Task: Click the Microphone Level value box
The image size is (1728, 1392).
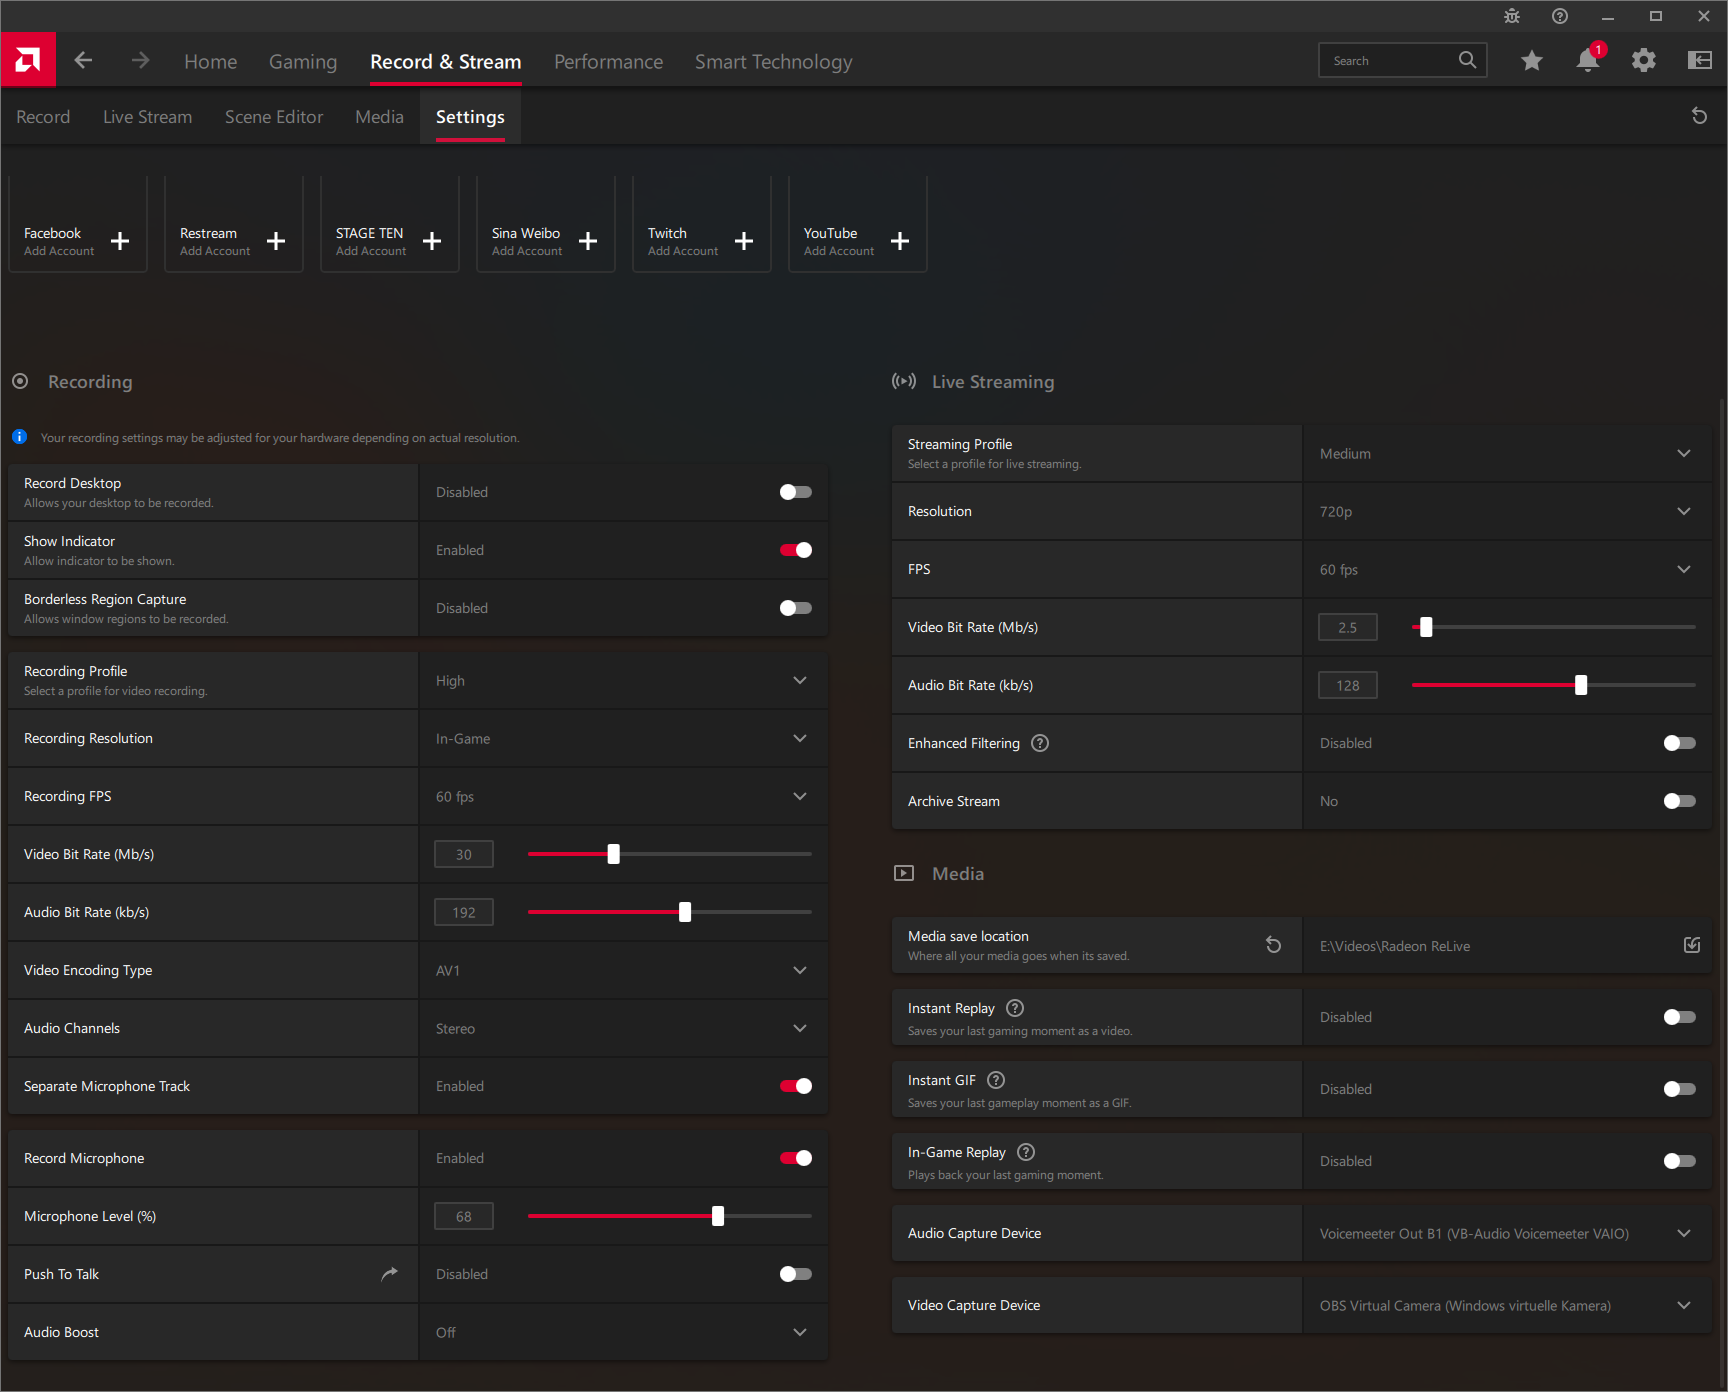Action: pos(464,1217)
